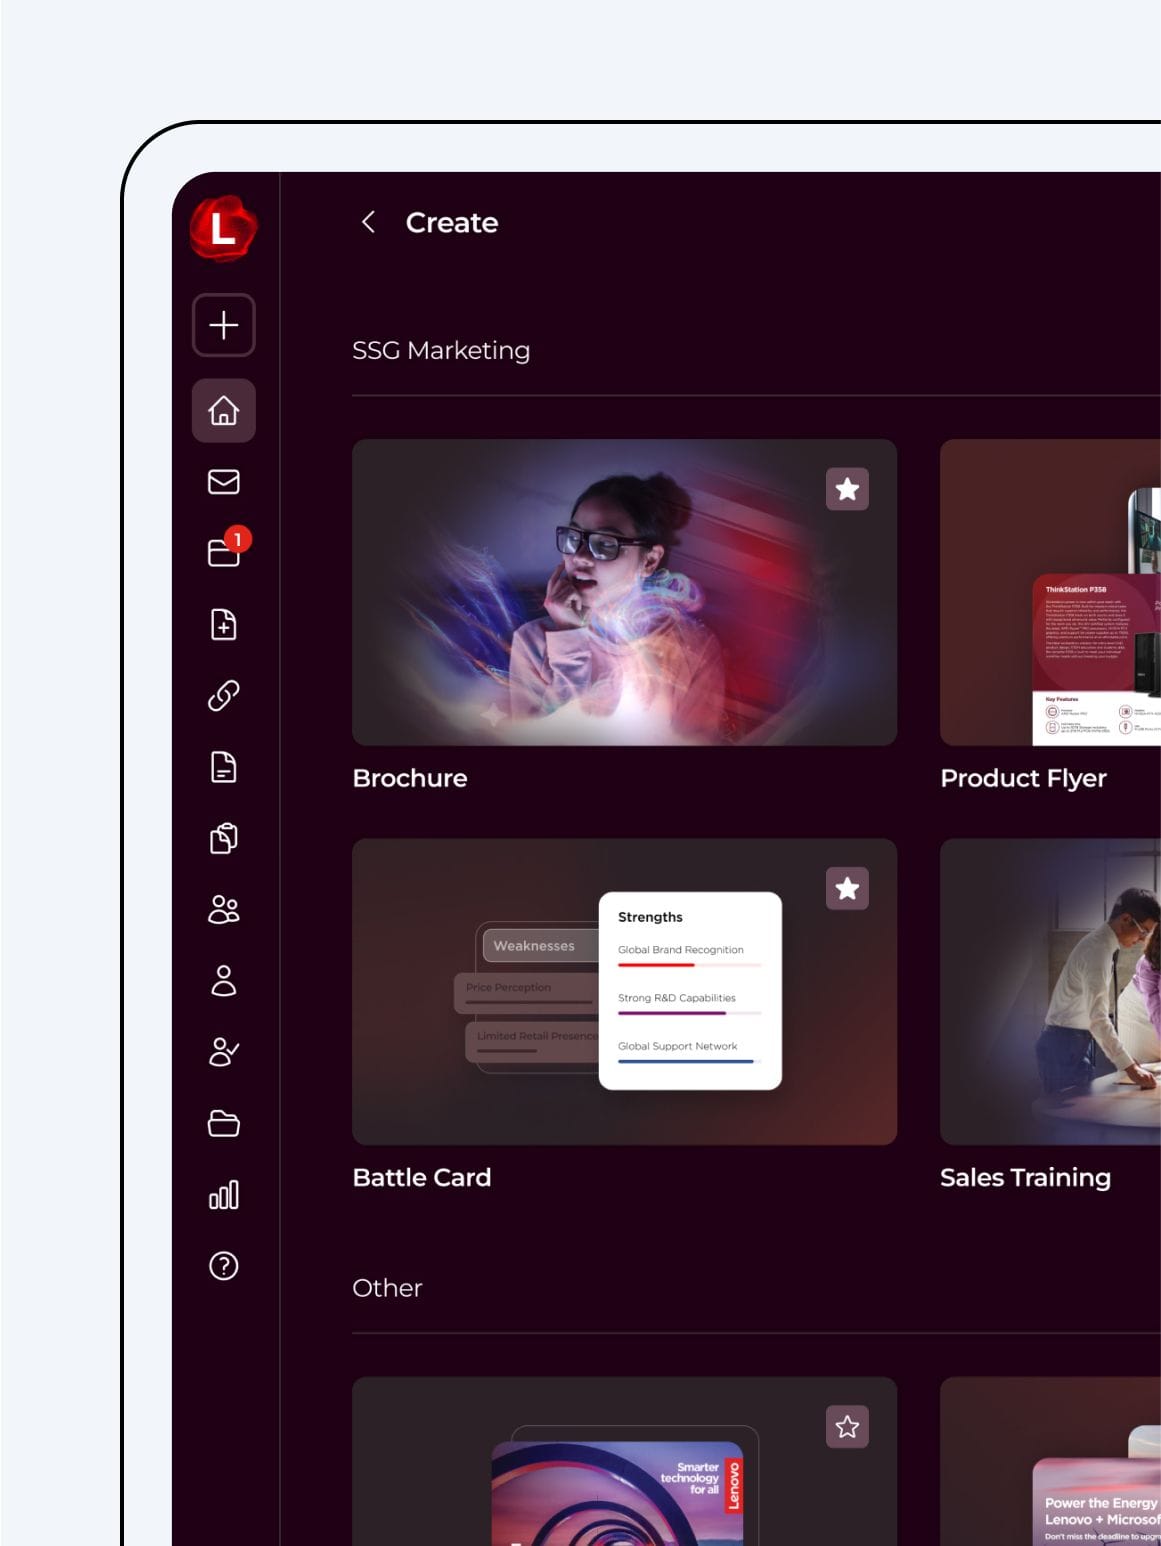The image size is (1161, 1546).
Task: Open the chain link icon in the sidebar
Action: pyautogui.click(x=223, y=696)
